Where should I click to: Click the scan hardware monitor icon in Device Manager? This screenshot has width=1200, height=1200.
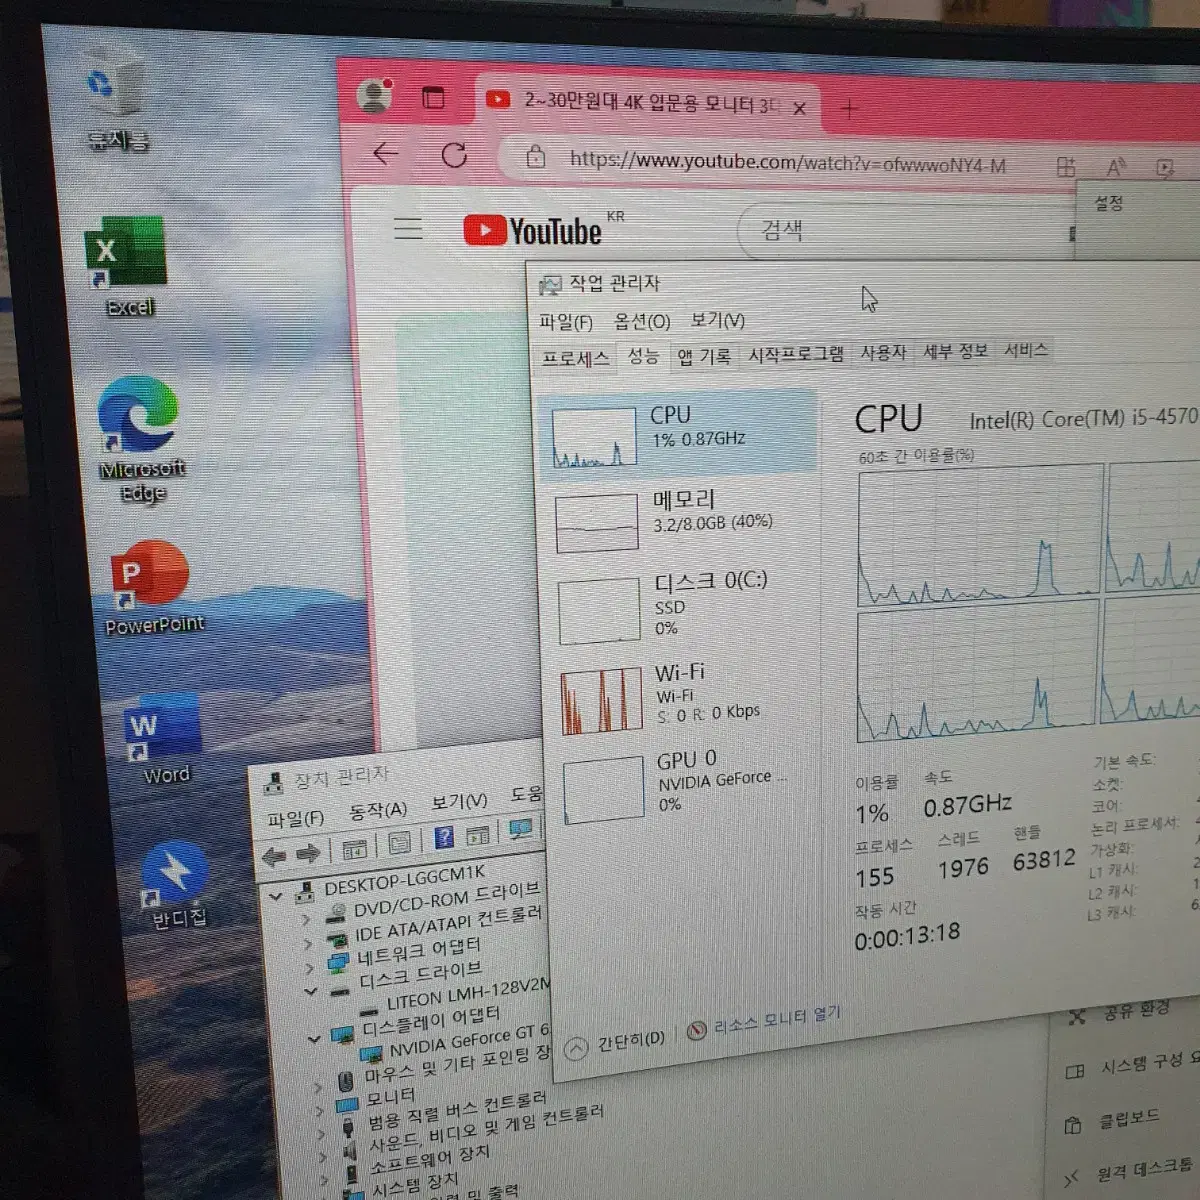coord(521,829)
